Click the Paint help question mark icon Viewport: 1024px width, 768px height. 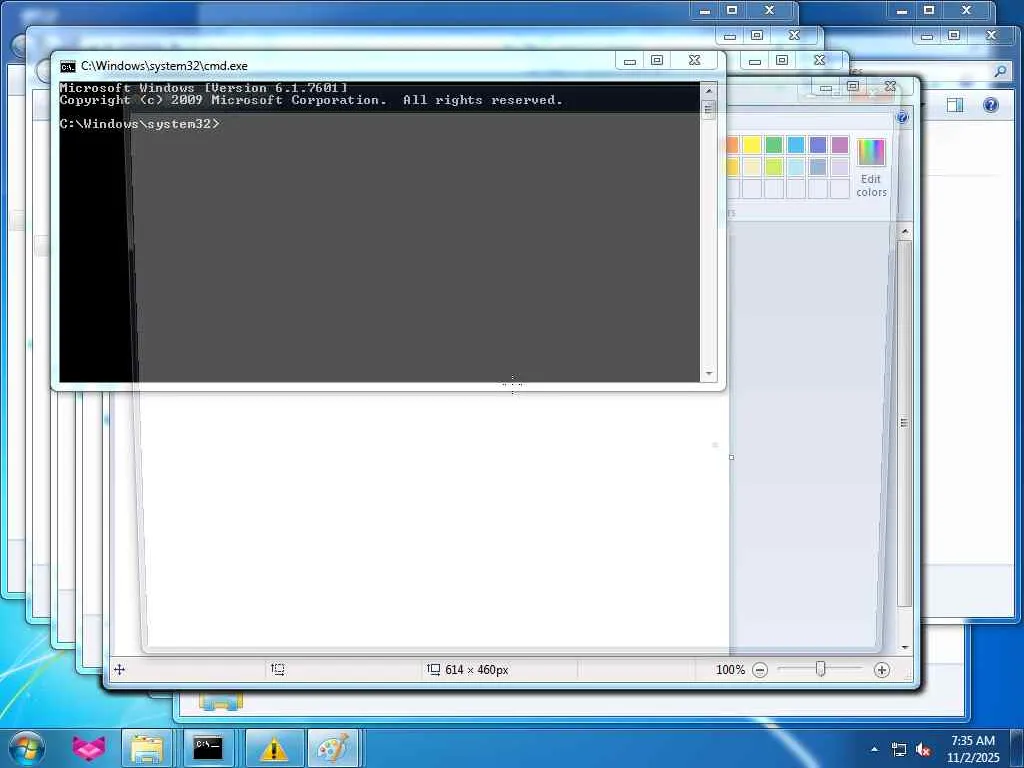(x=902, y=118)
